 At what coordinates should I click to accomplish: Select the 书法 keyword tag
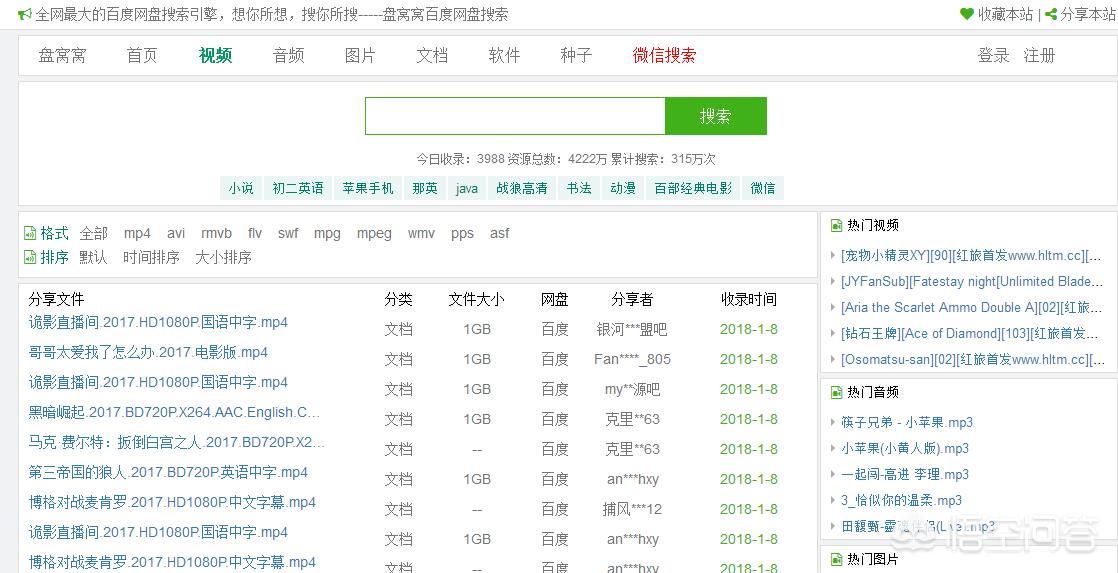click(x=579, y=188)
